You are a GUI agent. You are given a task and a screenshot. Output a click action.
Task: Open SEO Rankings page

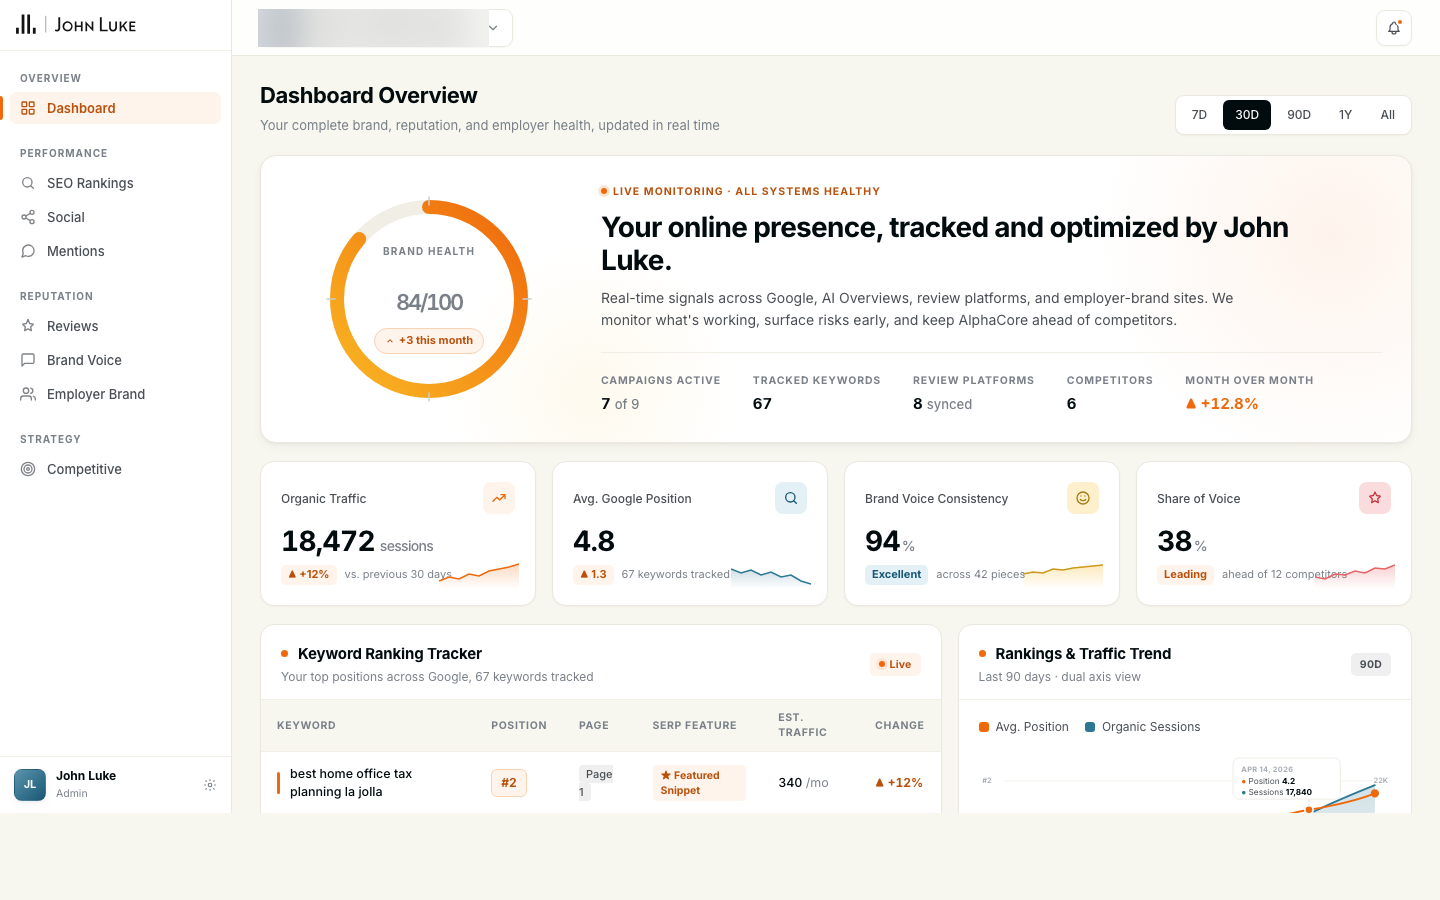115,183
